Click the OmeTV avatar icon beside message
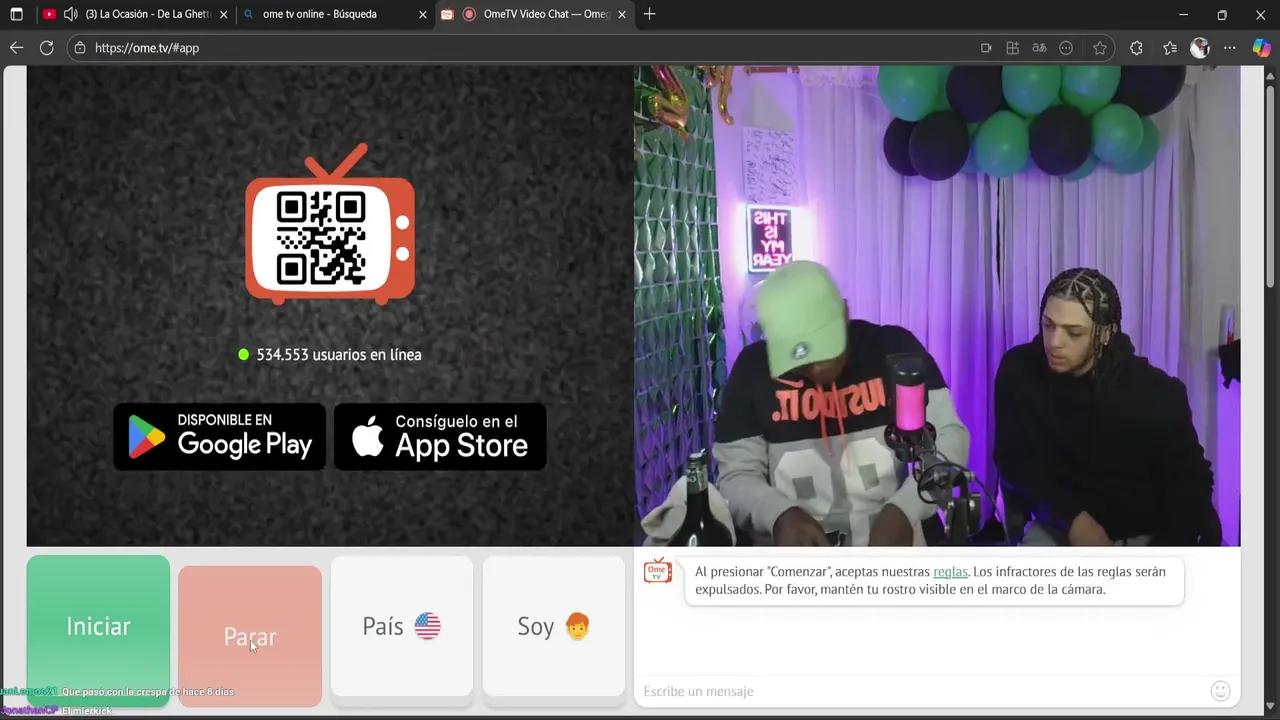Image resolution: width=1280 pixels, height=720 pixels. (658, 571)
